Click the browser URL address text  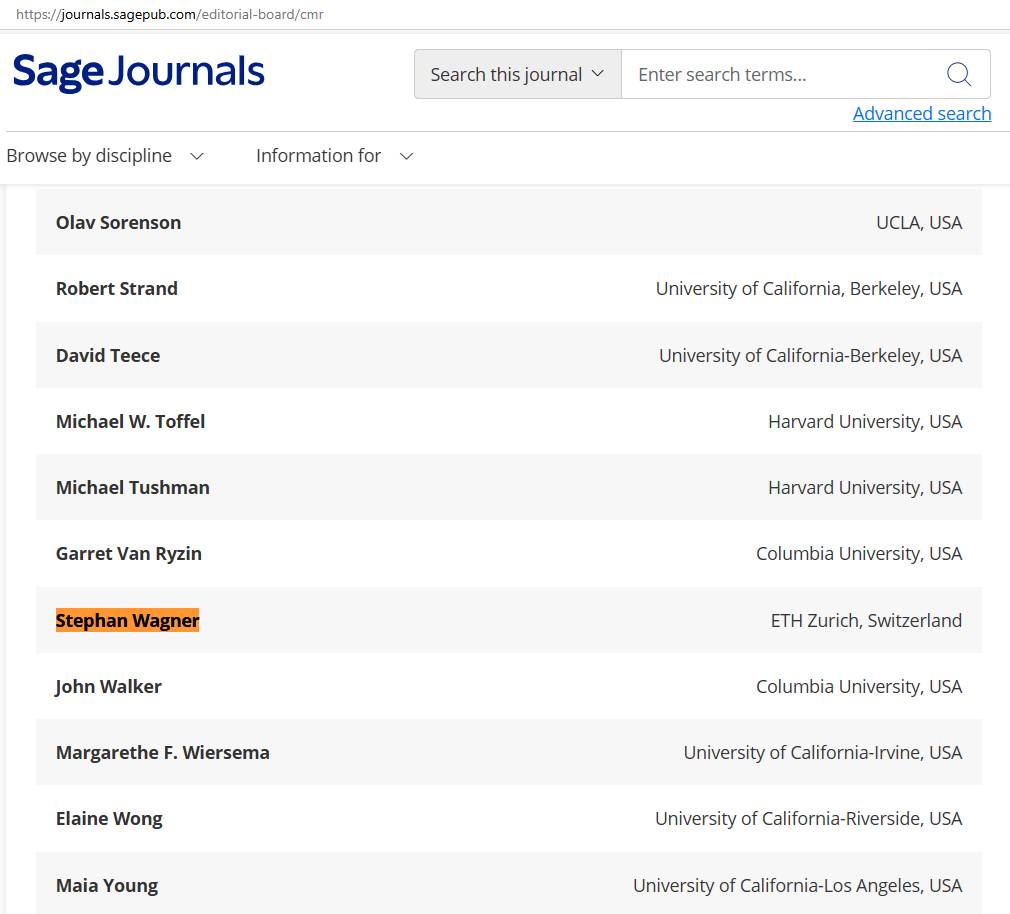[x=170, y=14]
